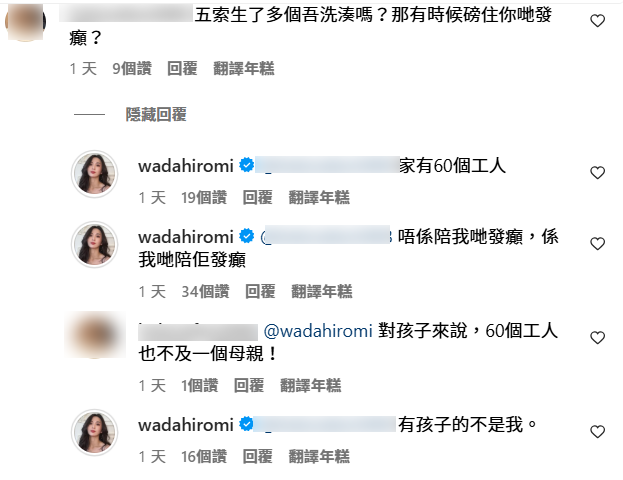Translate the '唔係陪我哋發癲' reply

(x=322, y=292)
